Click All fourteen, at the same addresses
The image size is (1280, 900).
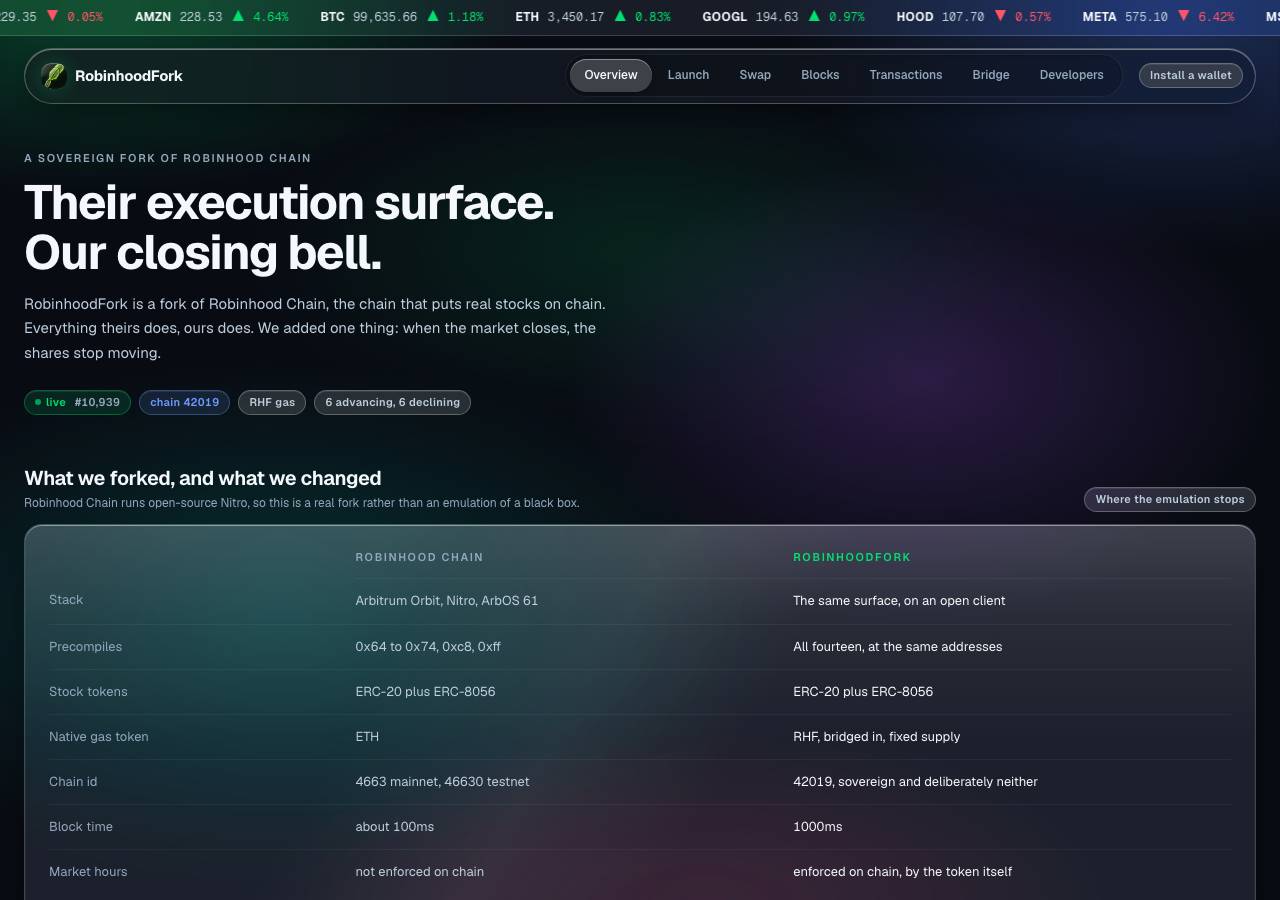tap(898, 647)
